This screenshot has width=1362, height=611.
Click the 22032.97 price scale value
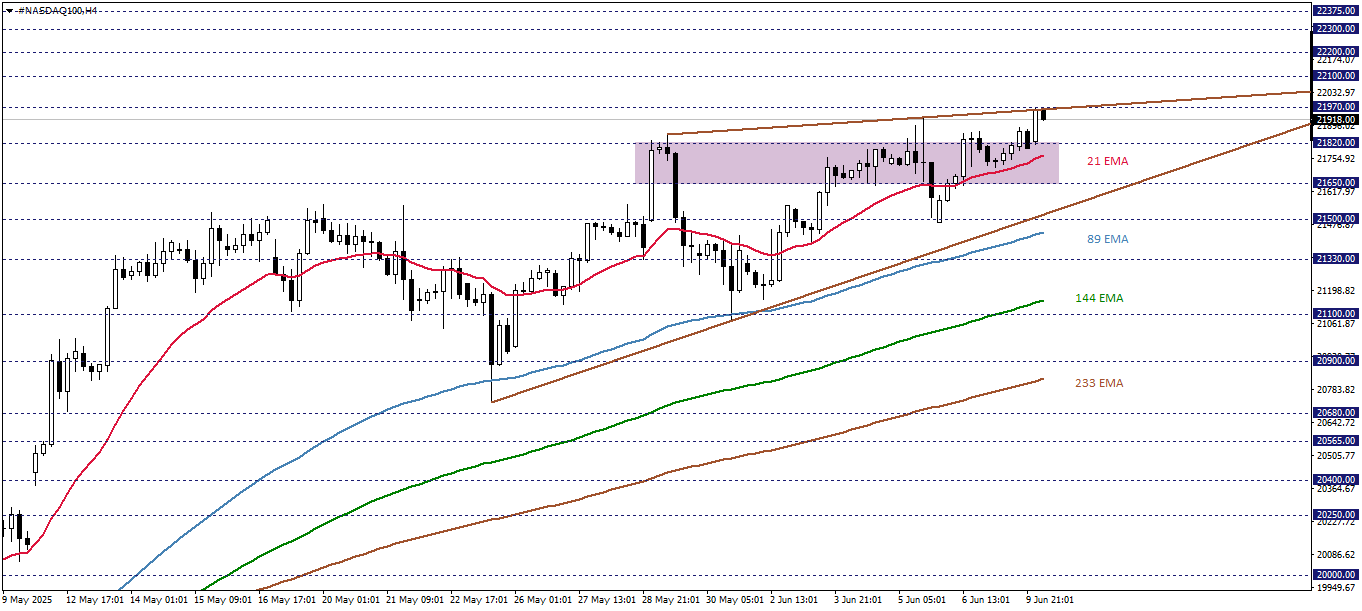1336,93
